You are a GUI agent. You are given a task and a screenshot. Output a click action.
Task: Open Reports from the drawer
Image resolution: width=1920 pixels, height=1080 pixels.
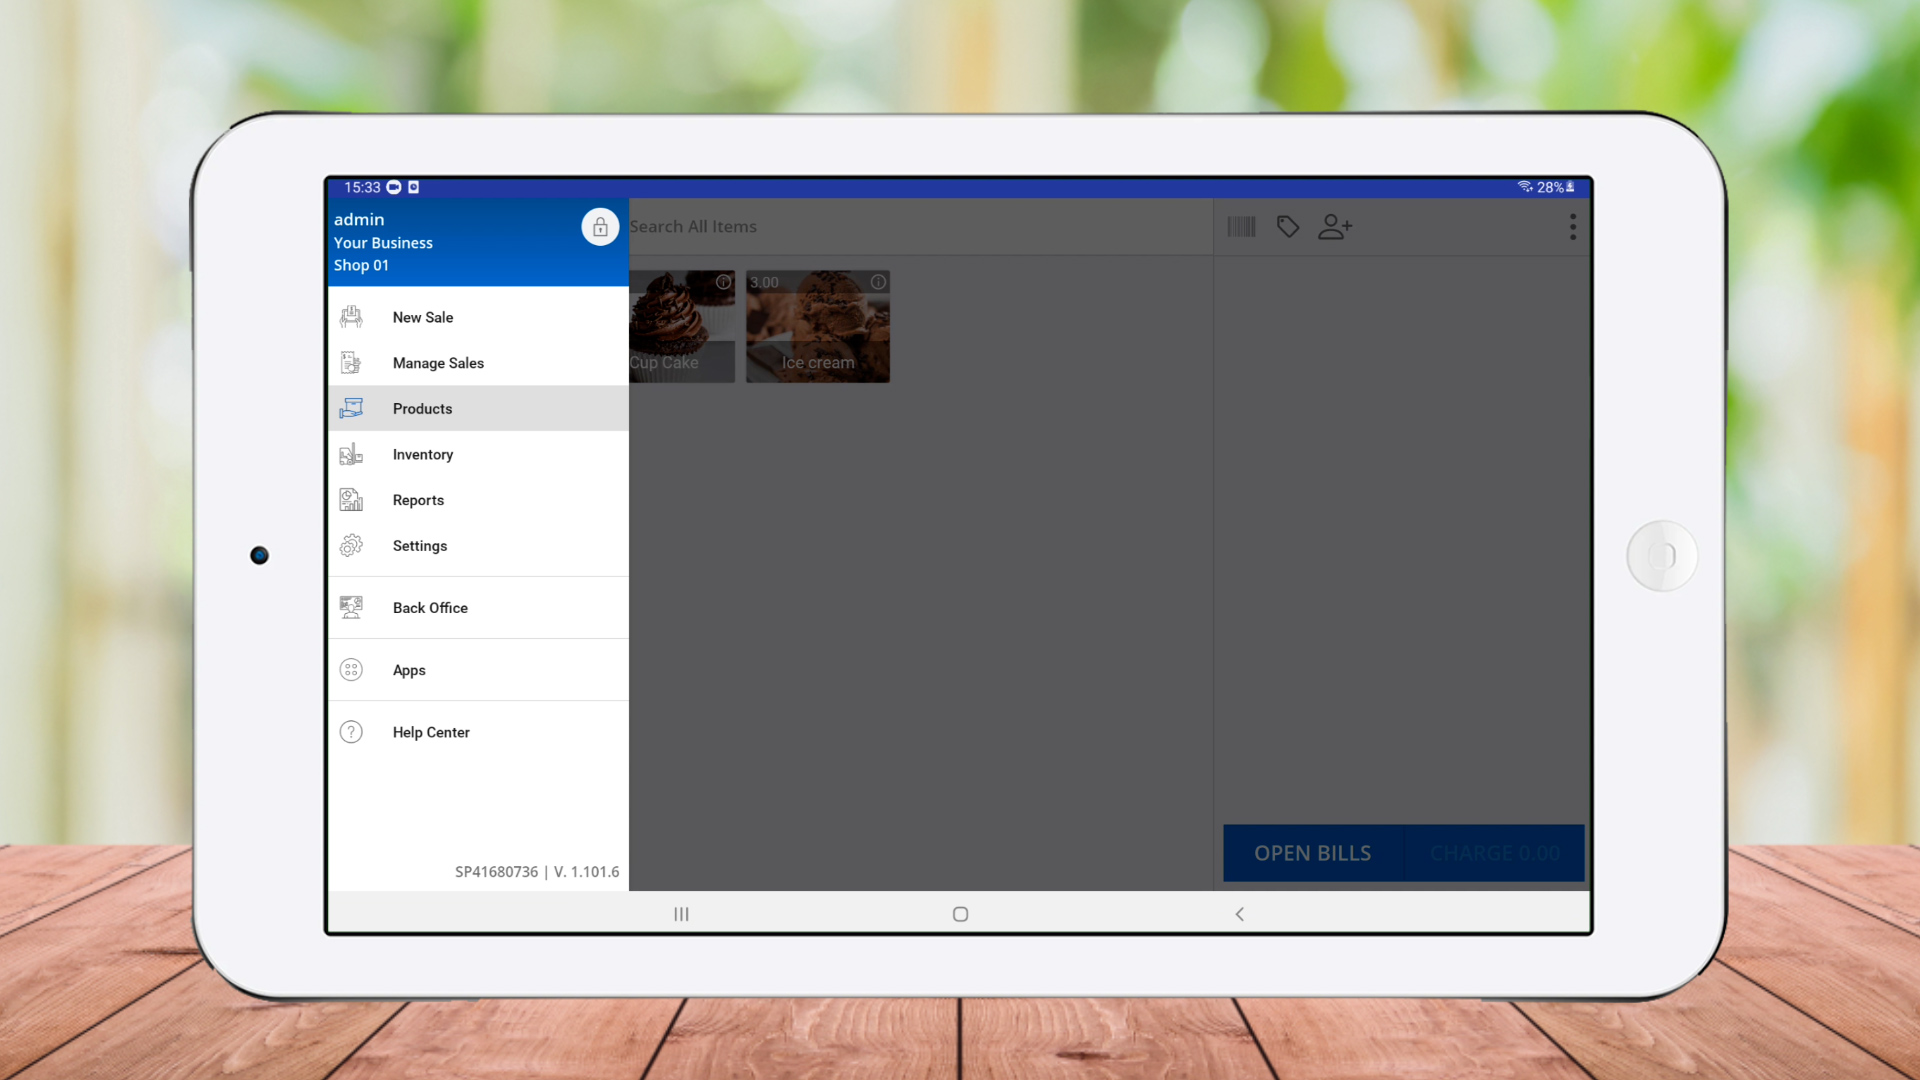pos(418,500)
